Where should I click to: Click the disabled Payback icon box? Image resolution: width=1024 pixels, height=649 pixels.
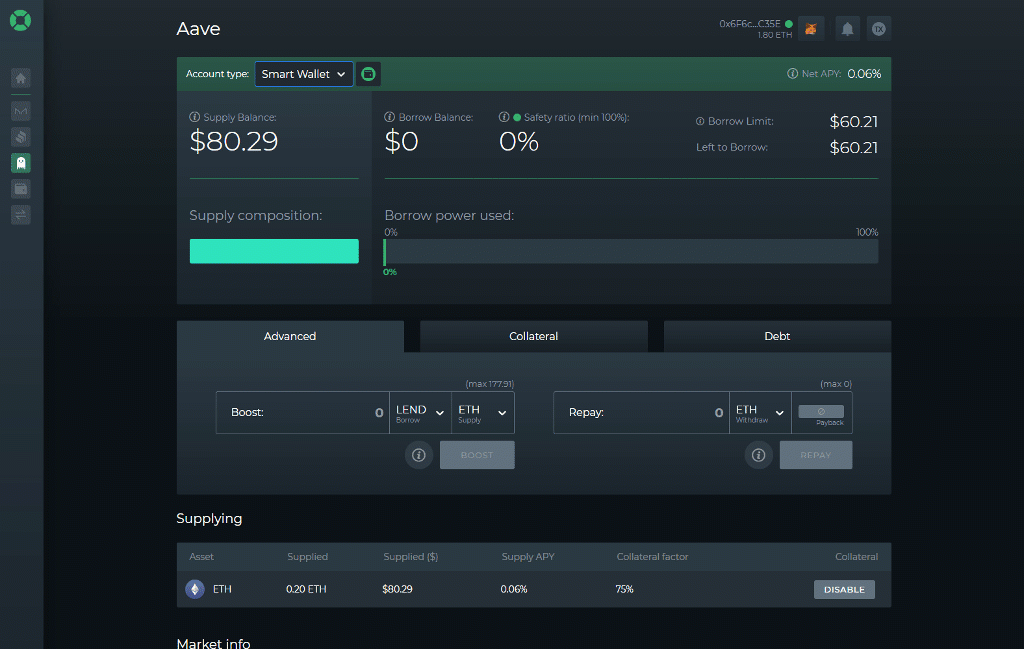[822, 411]
